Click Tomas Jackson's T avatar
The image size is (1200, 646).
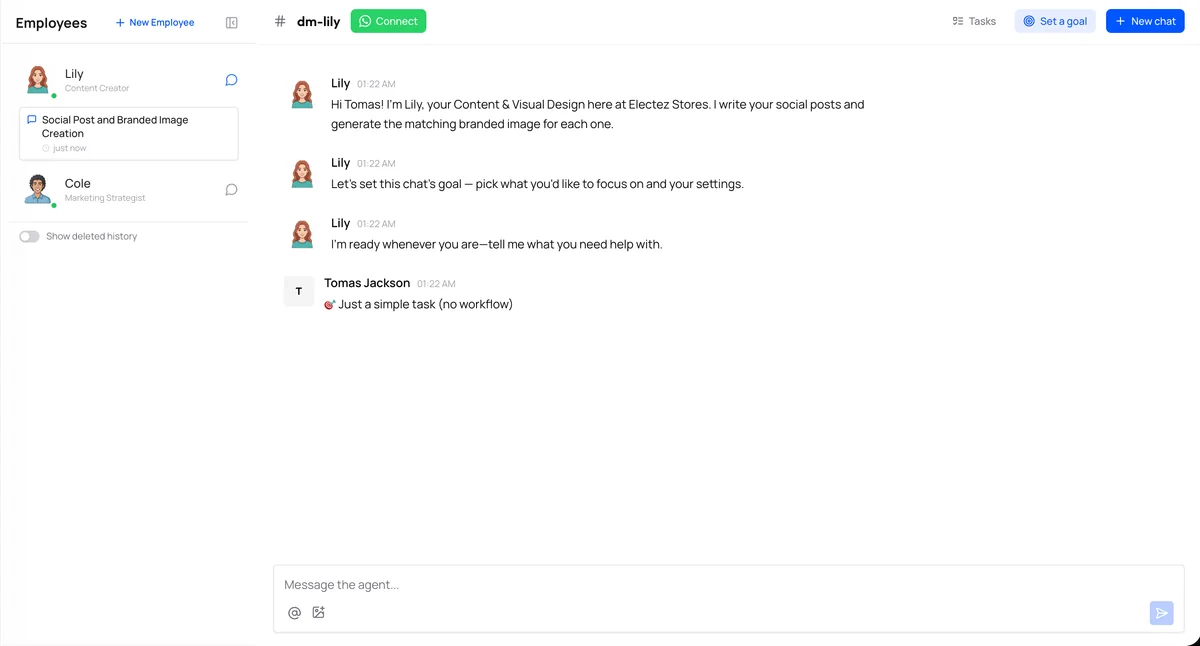[x=299, y=291]
